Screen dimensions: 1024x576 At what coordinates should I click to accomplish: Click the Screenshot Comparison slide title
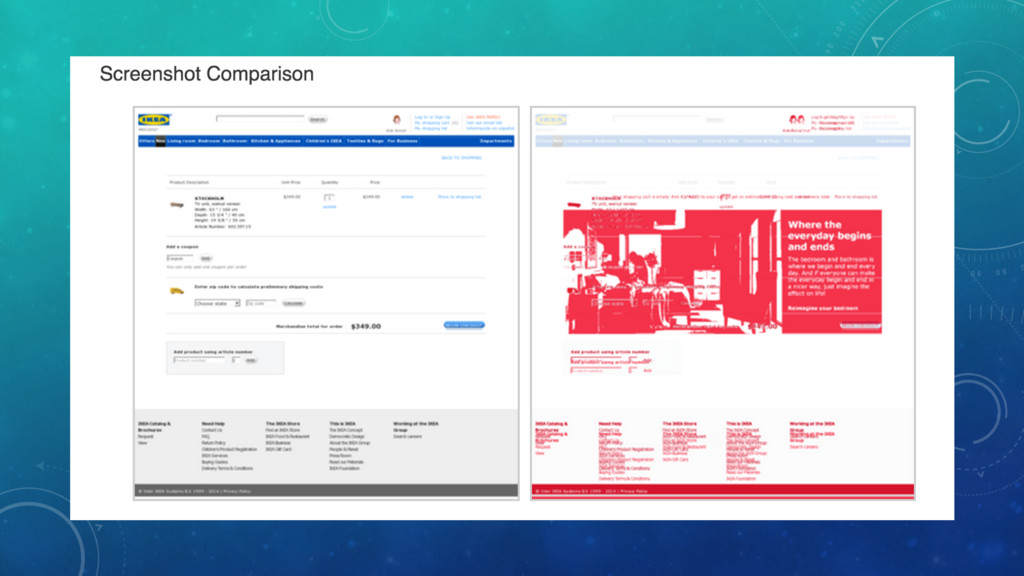[x=206, y=74]
